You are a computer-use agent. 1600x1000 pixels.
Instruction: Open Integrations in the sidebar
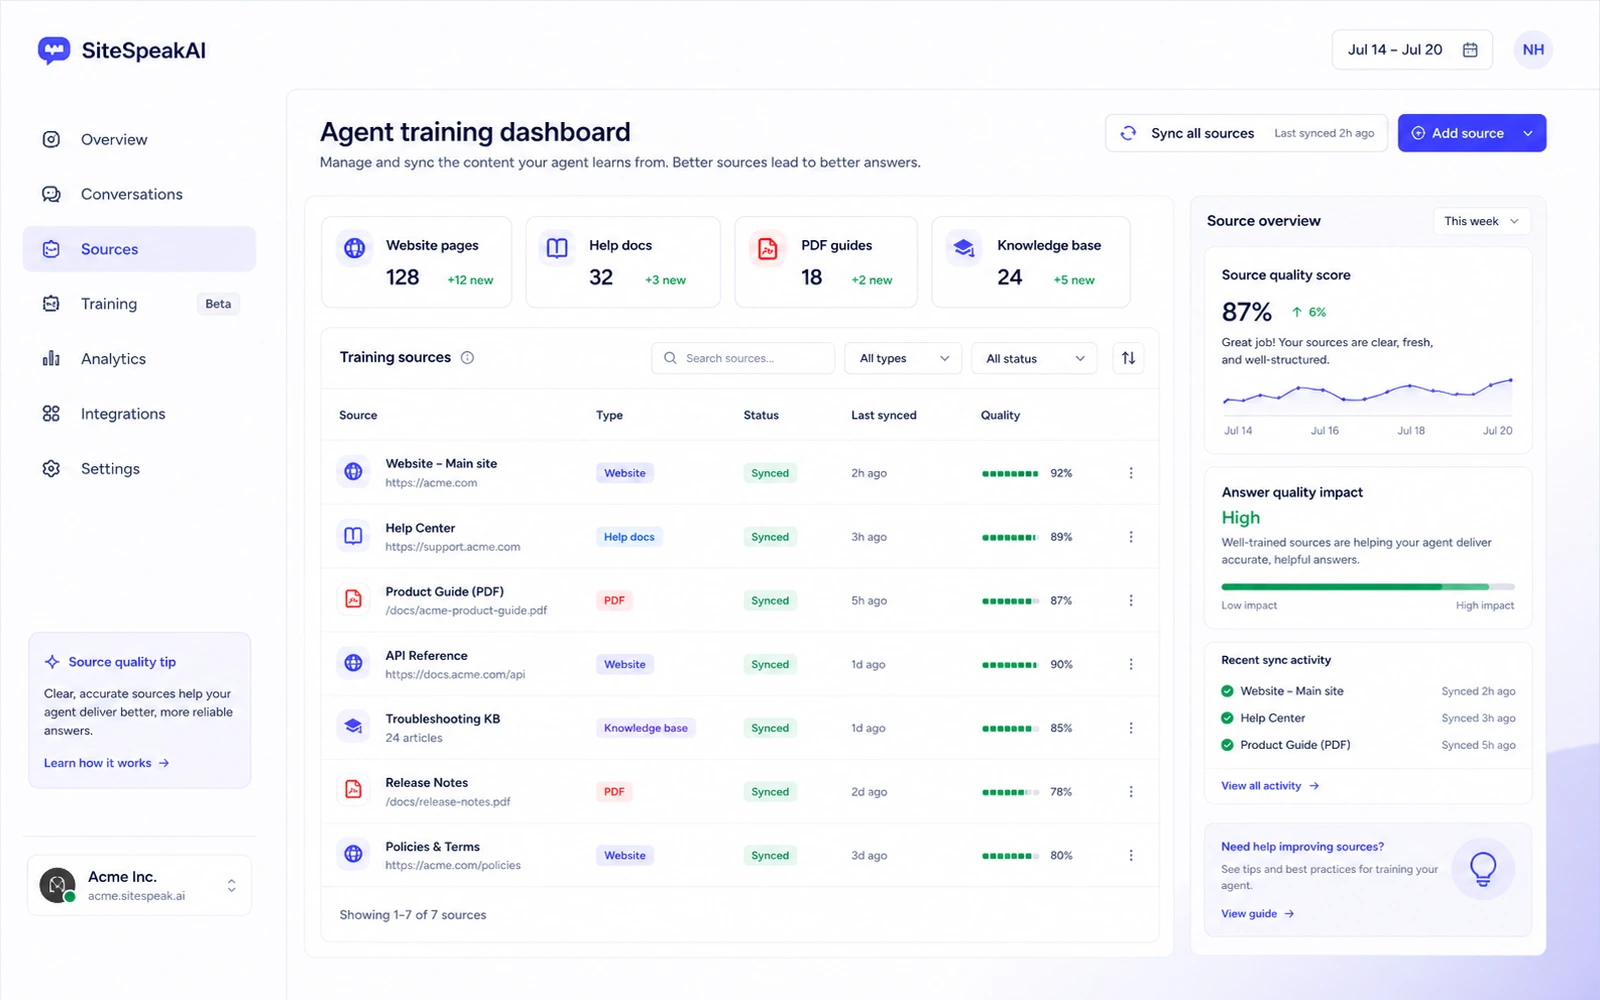tap(139, 414)
